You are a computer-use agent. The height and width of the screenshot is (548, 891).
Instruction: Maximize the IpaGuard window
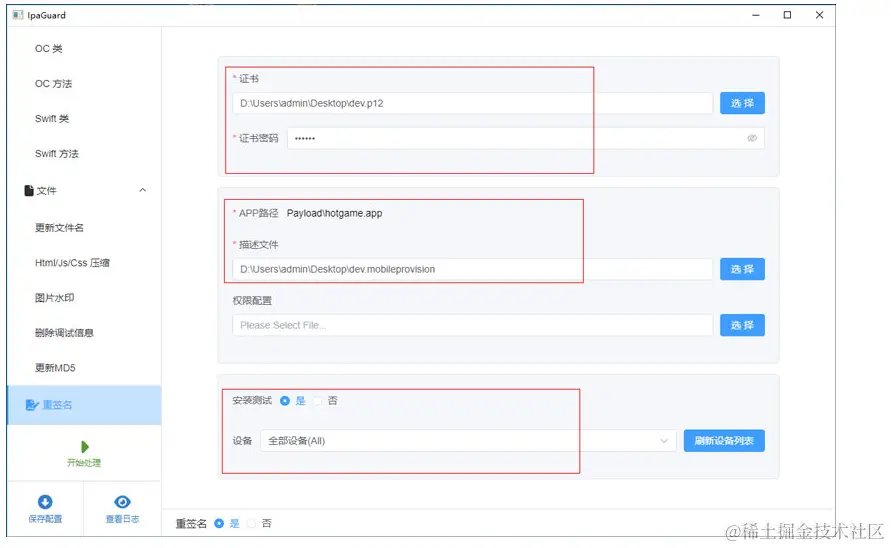[x=787, y=15]
